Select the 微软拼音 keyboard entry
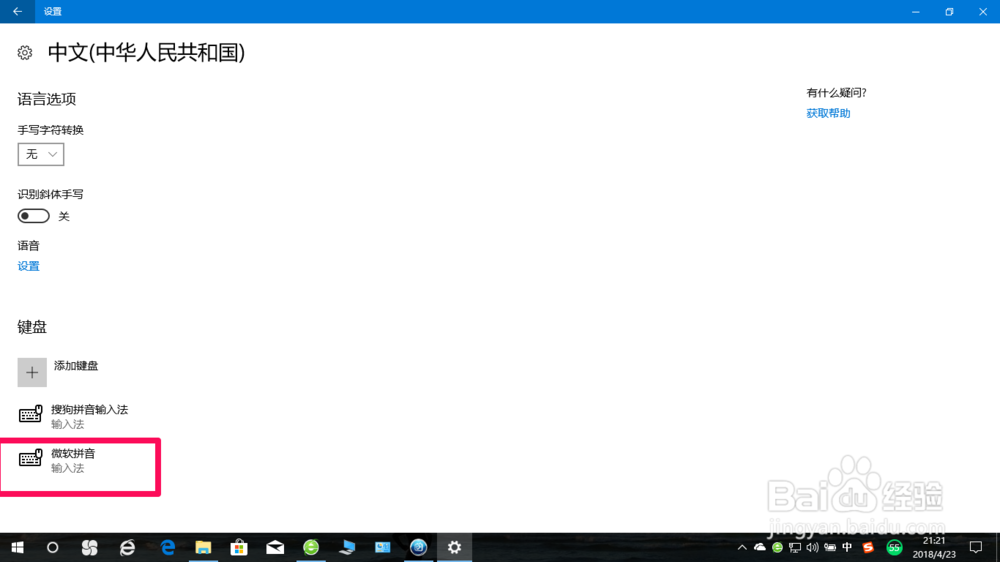This screenshot has width=1000, height=562. [x=80, y=460]
